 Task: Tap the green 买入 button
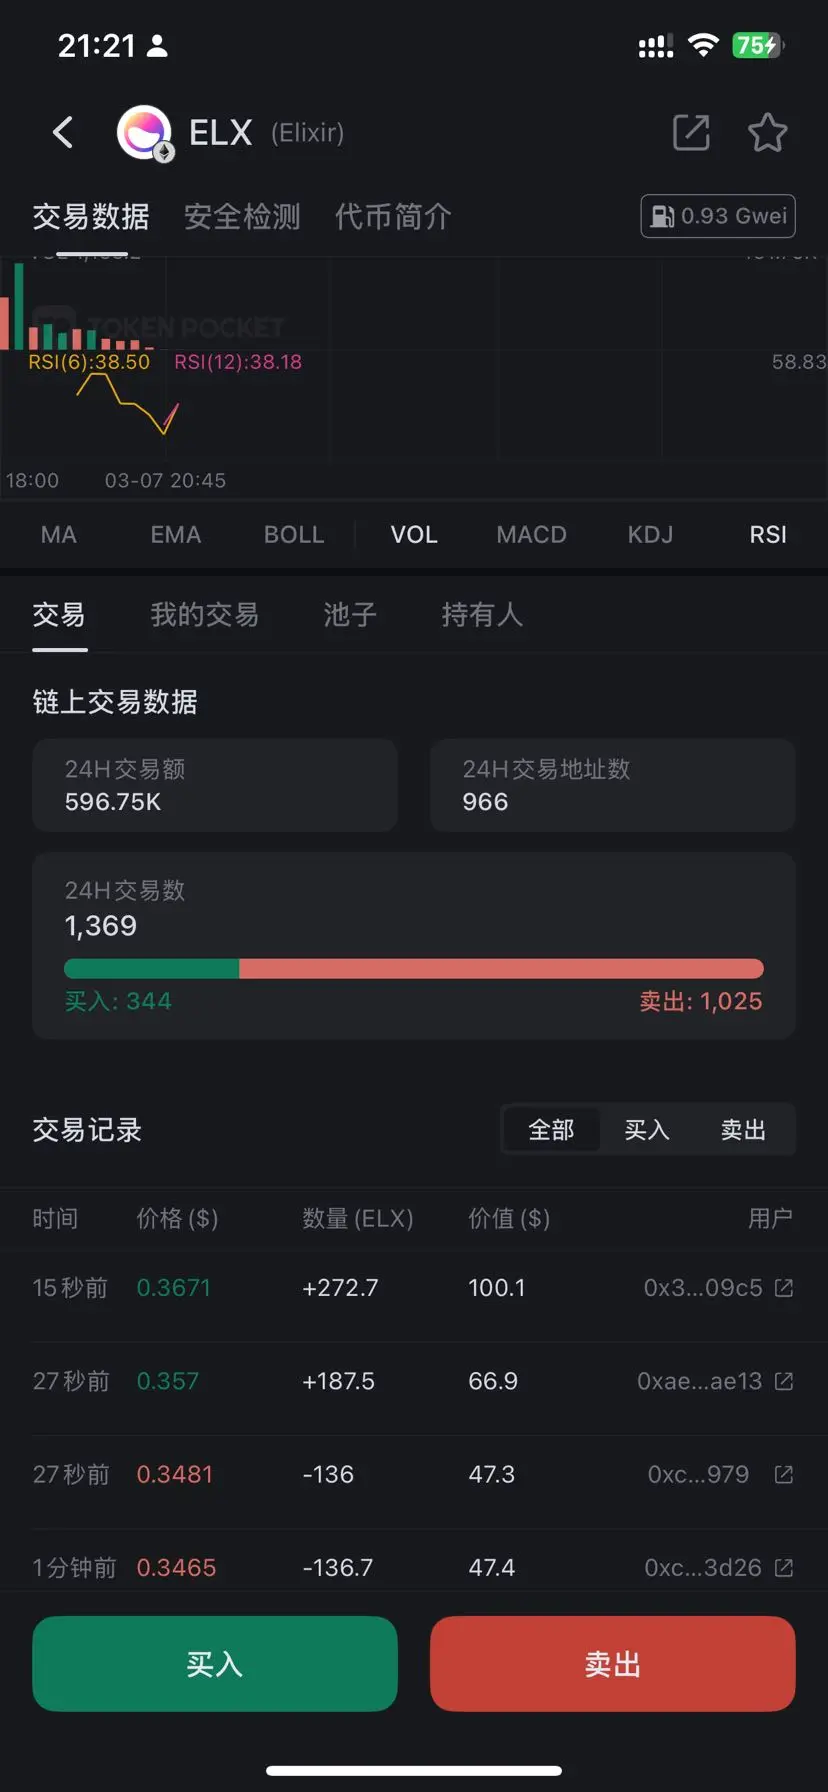[x=215, y=1664]
